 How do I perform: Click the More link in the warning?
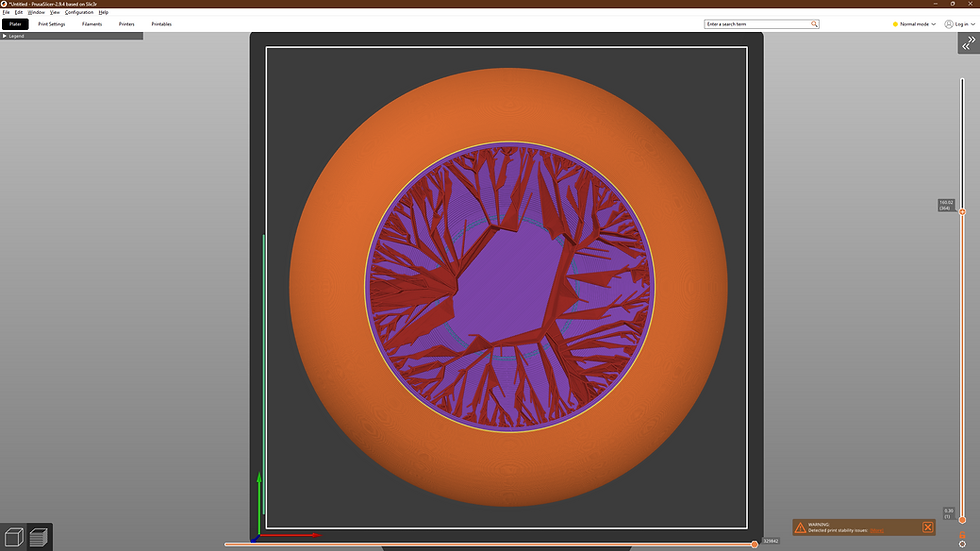click(877, 530)
